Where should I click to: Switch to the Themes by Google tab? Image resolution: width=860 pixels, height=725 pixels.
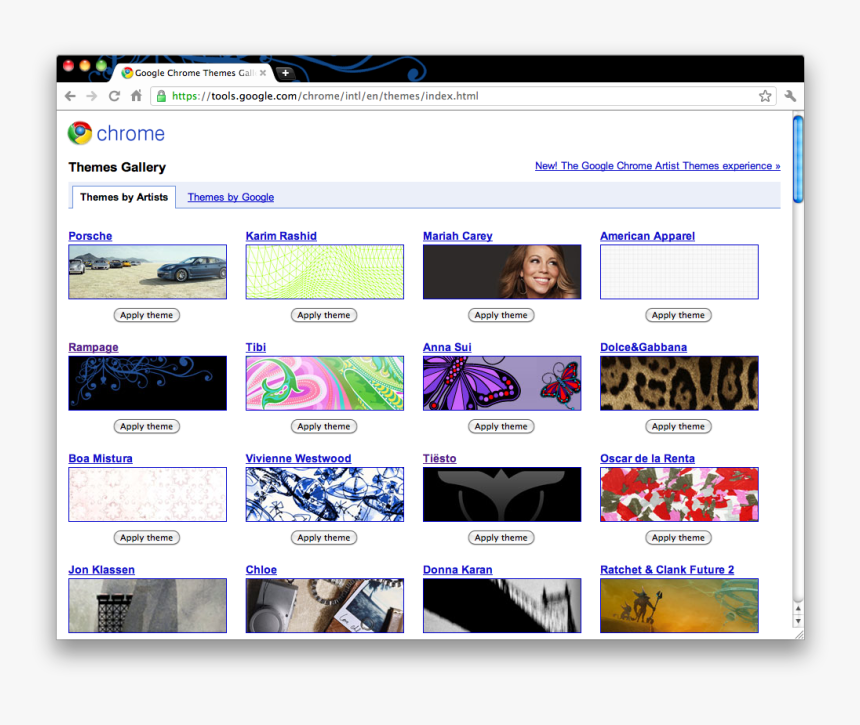point(230,197)
